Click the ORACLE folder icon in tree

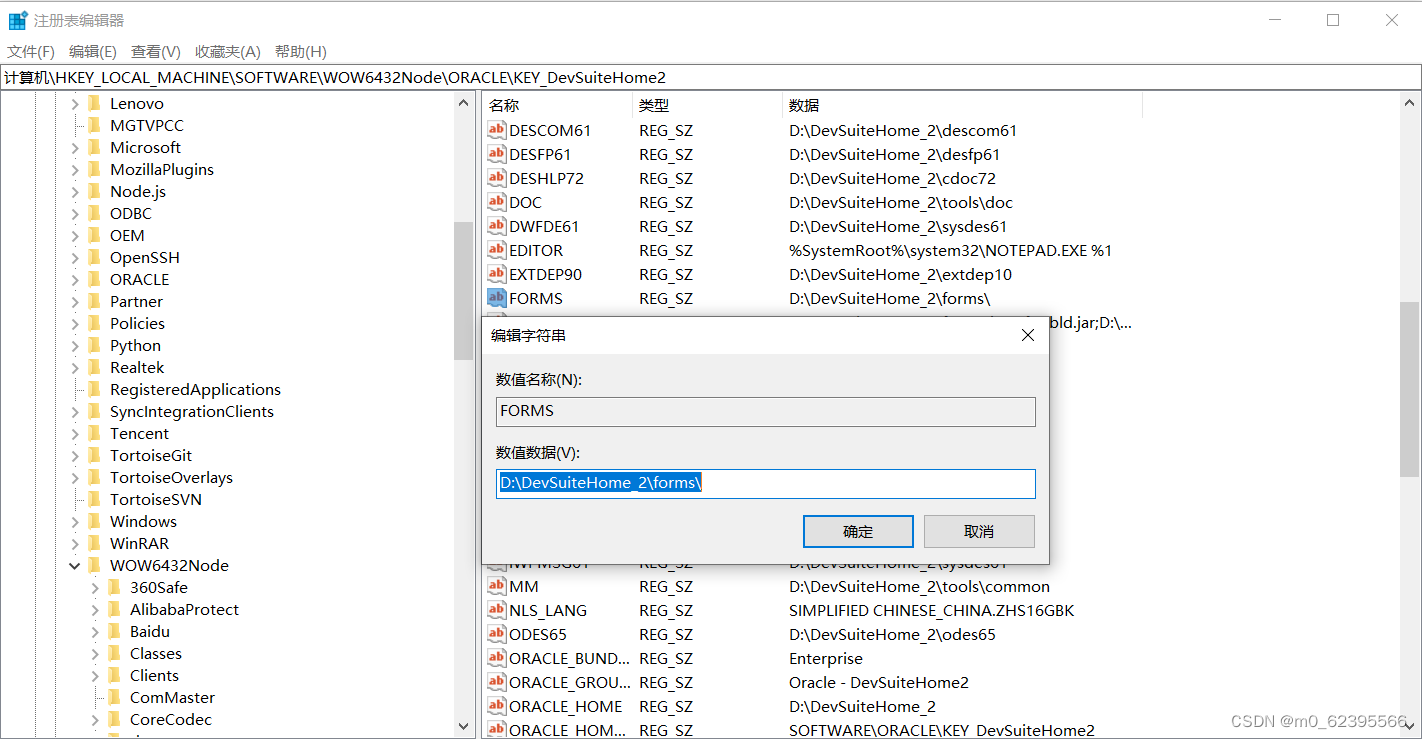[x=94, y=279]
